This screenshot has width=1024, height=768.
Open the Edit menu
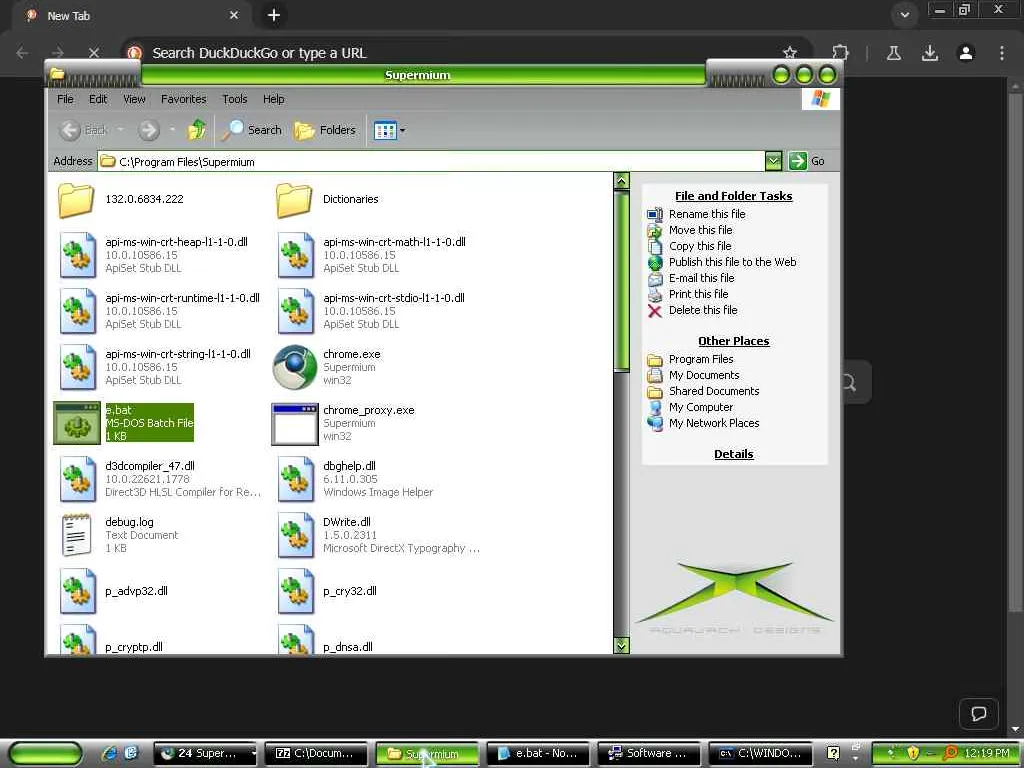tap(98, 99)
